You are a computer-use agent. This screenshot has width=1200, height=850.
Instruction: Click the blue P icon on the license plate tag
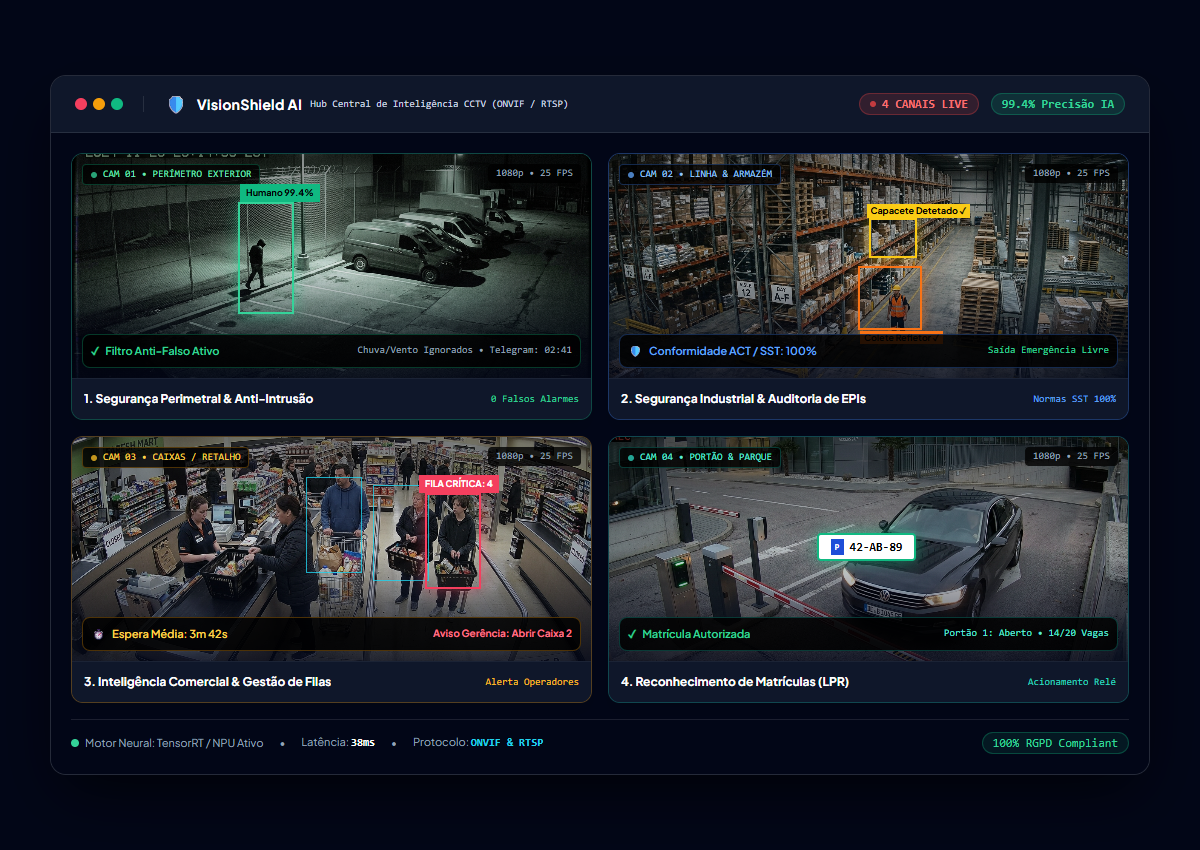pyautogui.click(x=837, y=547)
